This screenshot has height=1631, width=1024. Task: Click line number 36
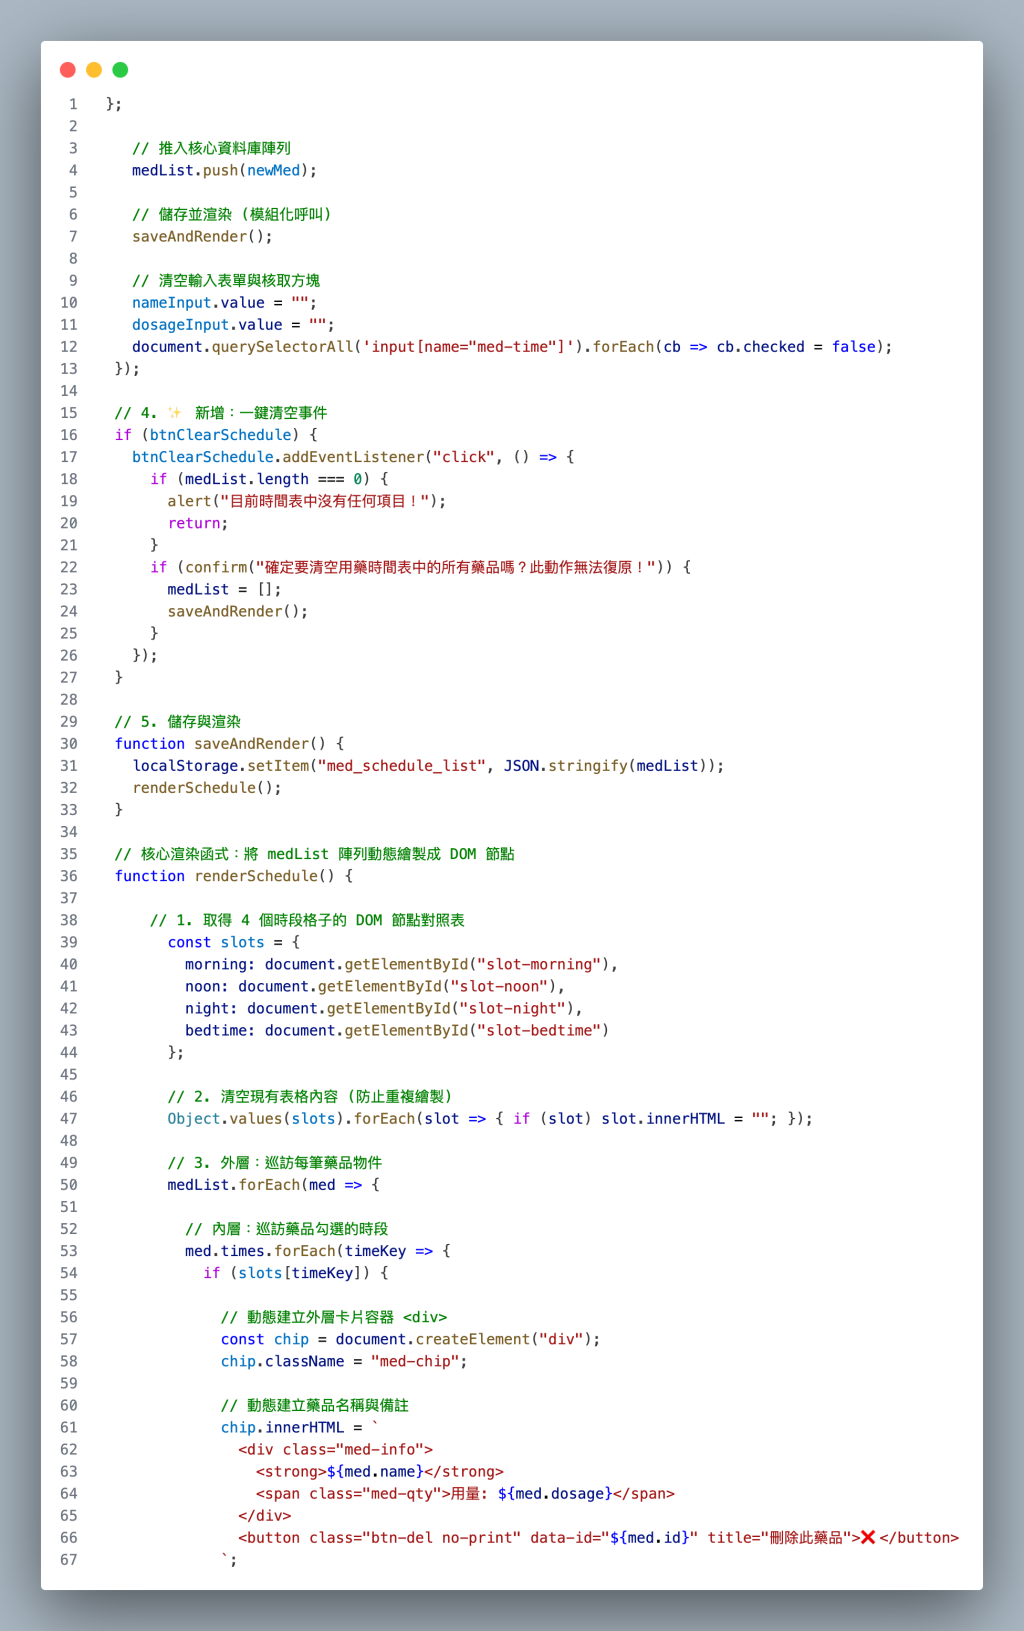68,876
